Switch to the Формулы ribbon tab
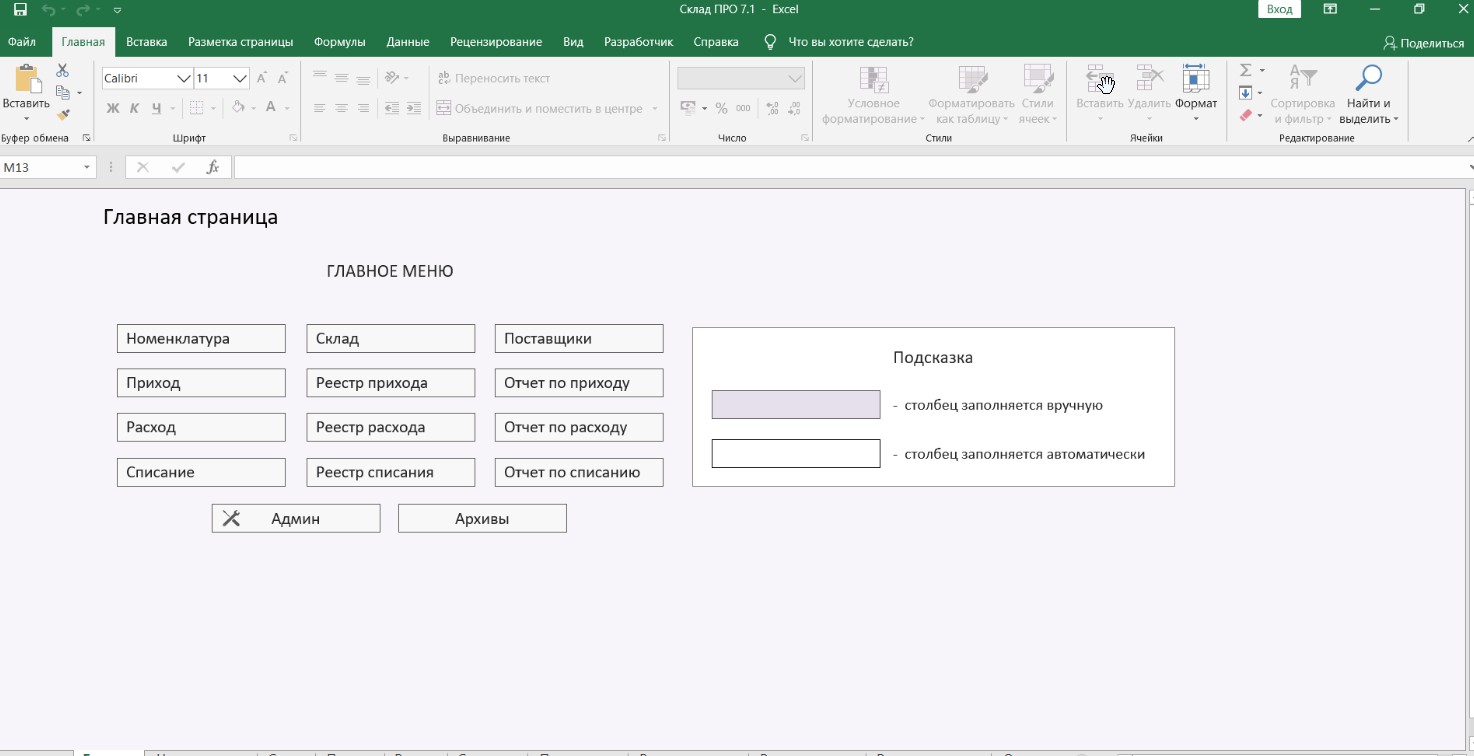This screenshot has width=1474, height=756. 339,42
